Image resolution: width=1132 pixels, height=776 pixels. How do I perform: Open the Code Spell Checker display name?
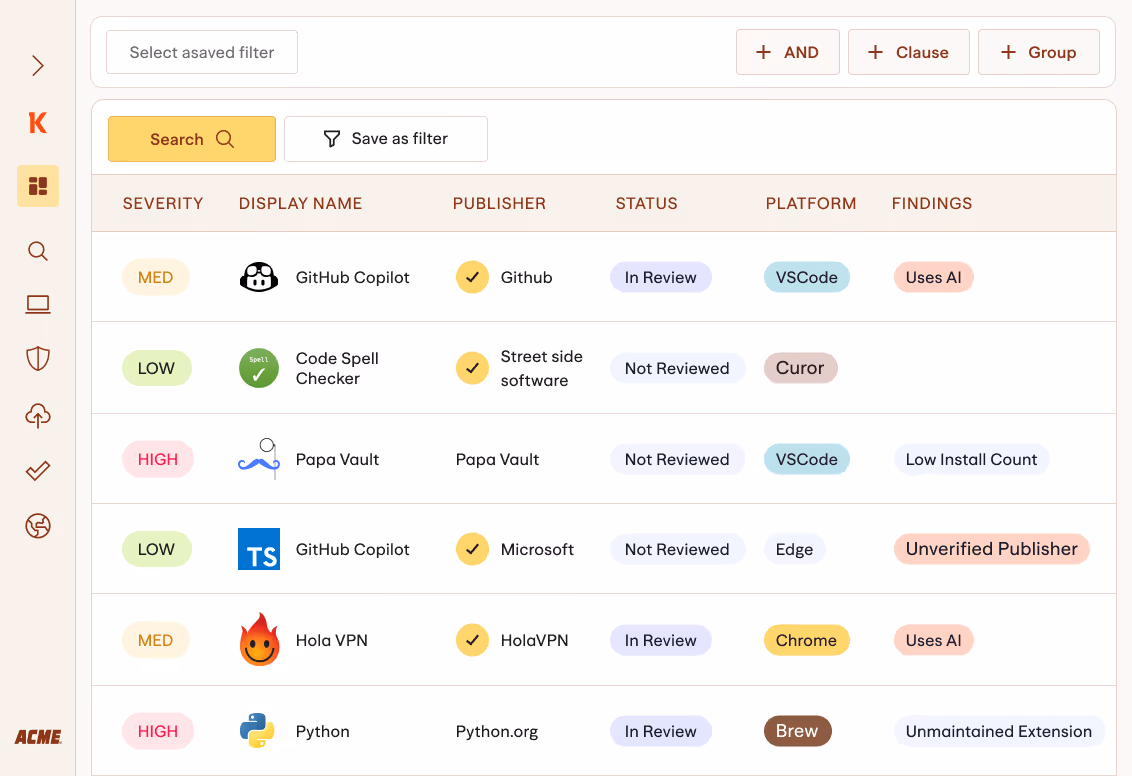coord(337,368)
